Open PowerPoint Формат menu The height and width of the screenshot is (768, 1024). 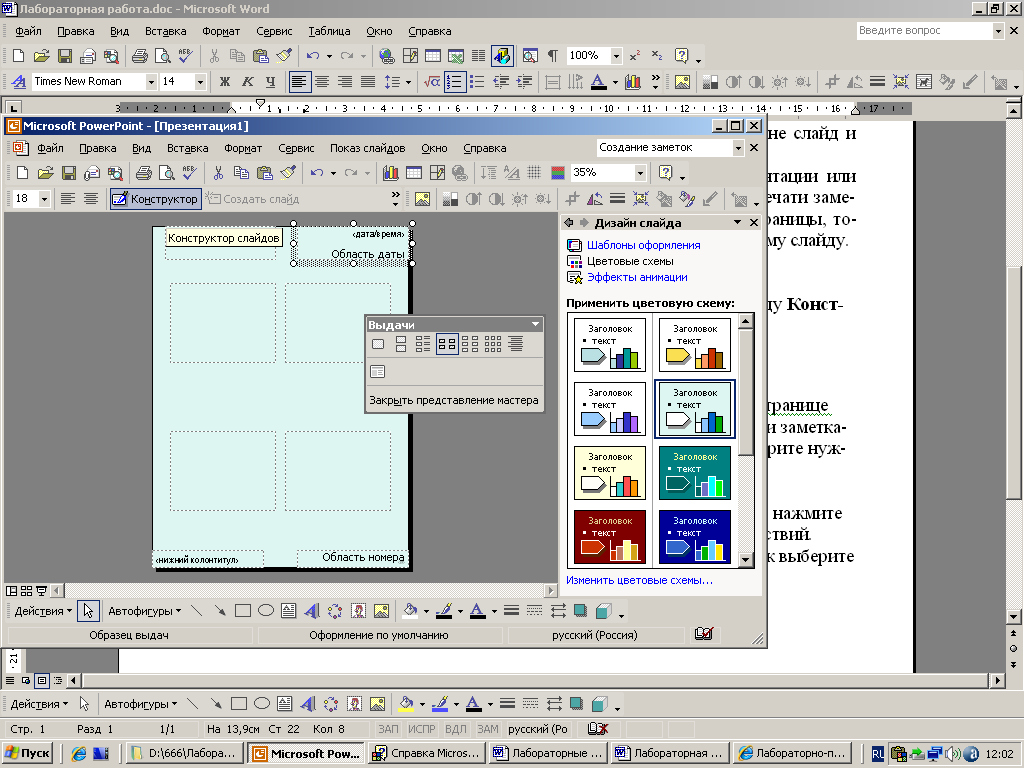[x=243, y=148]
